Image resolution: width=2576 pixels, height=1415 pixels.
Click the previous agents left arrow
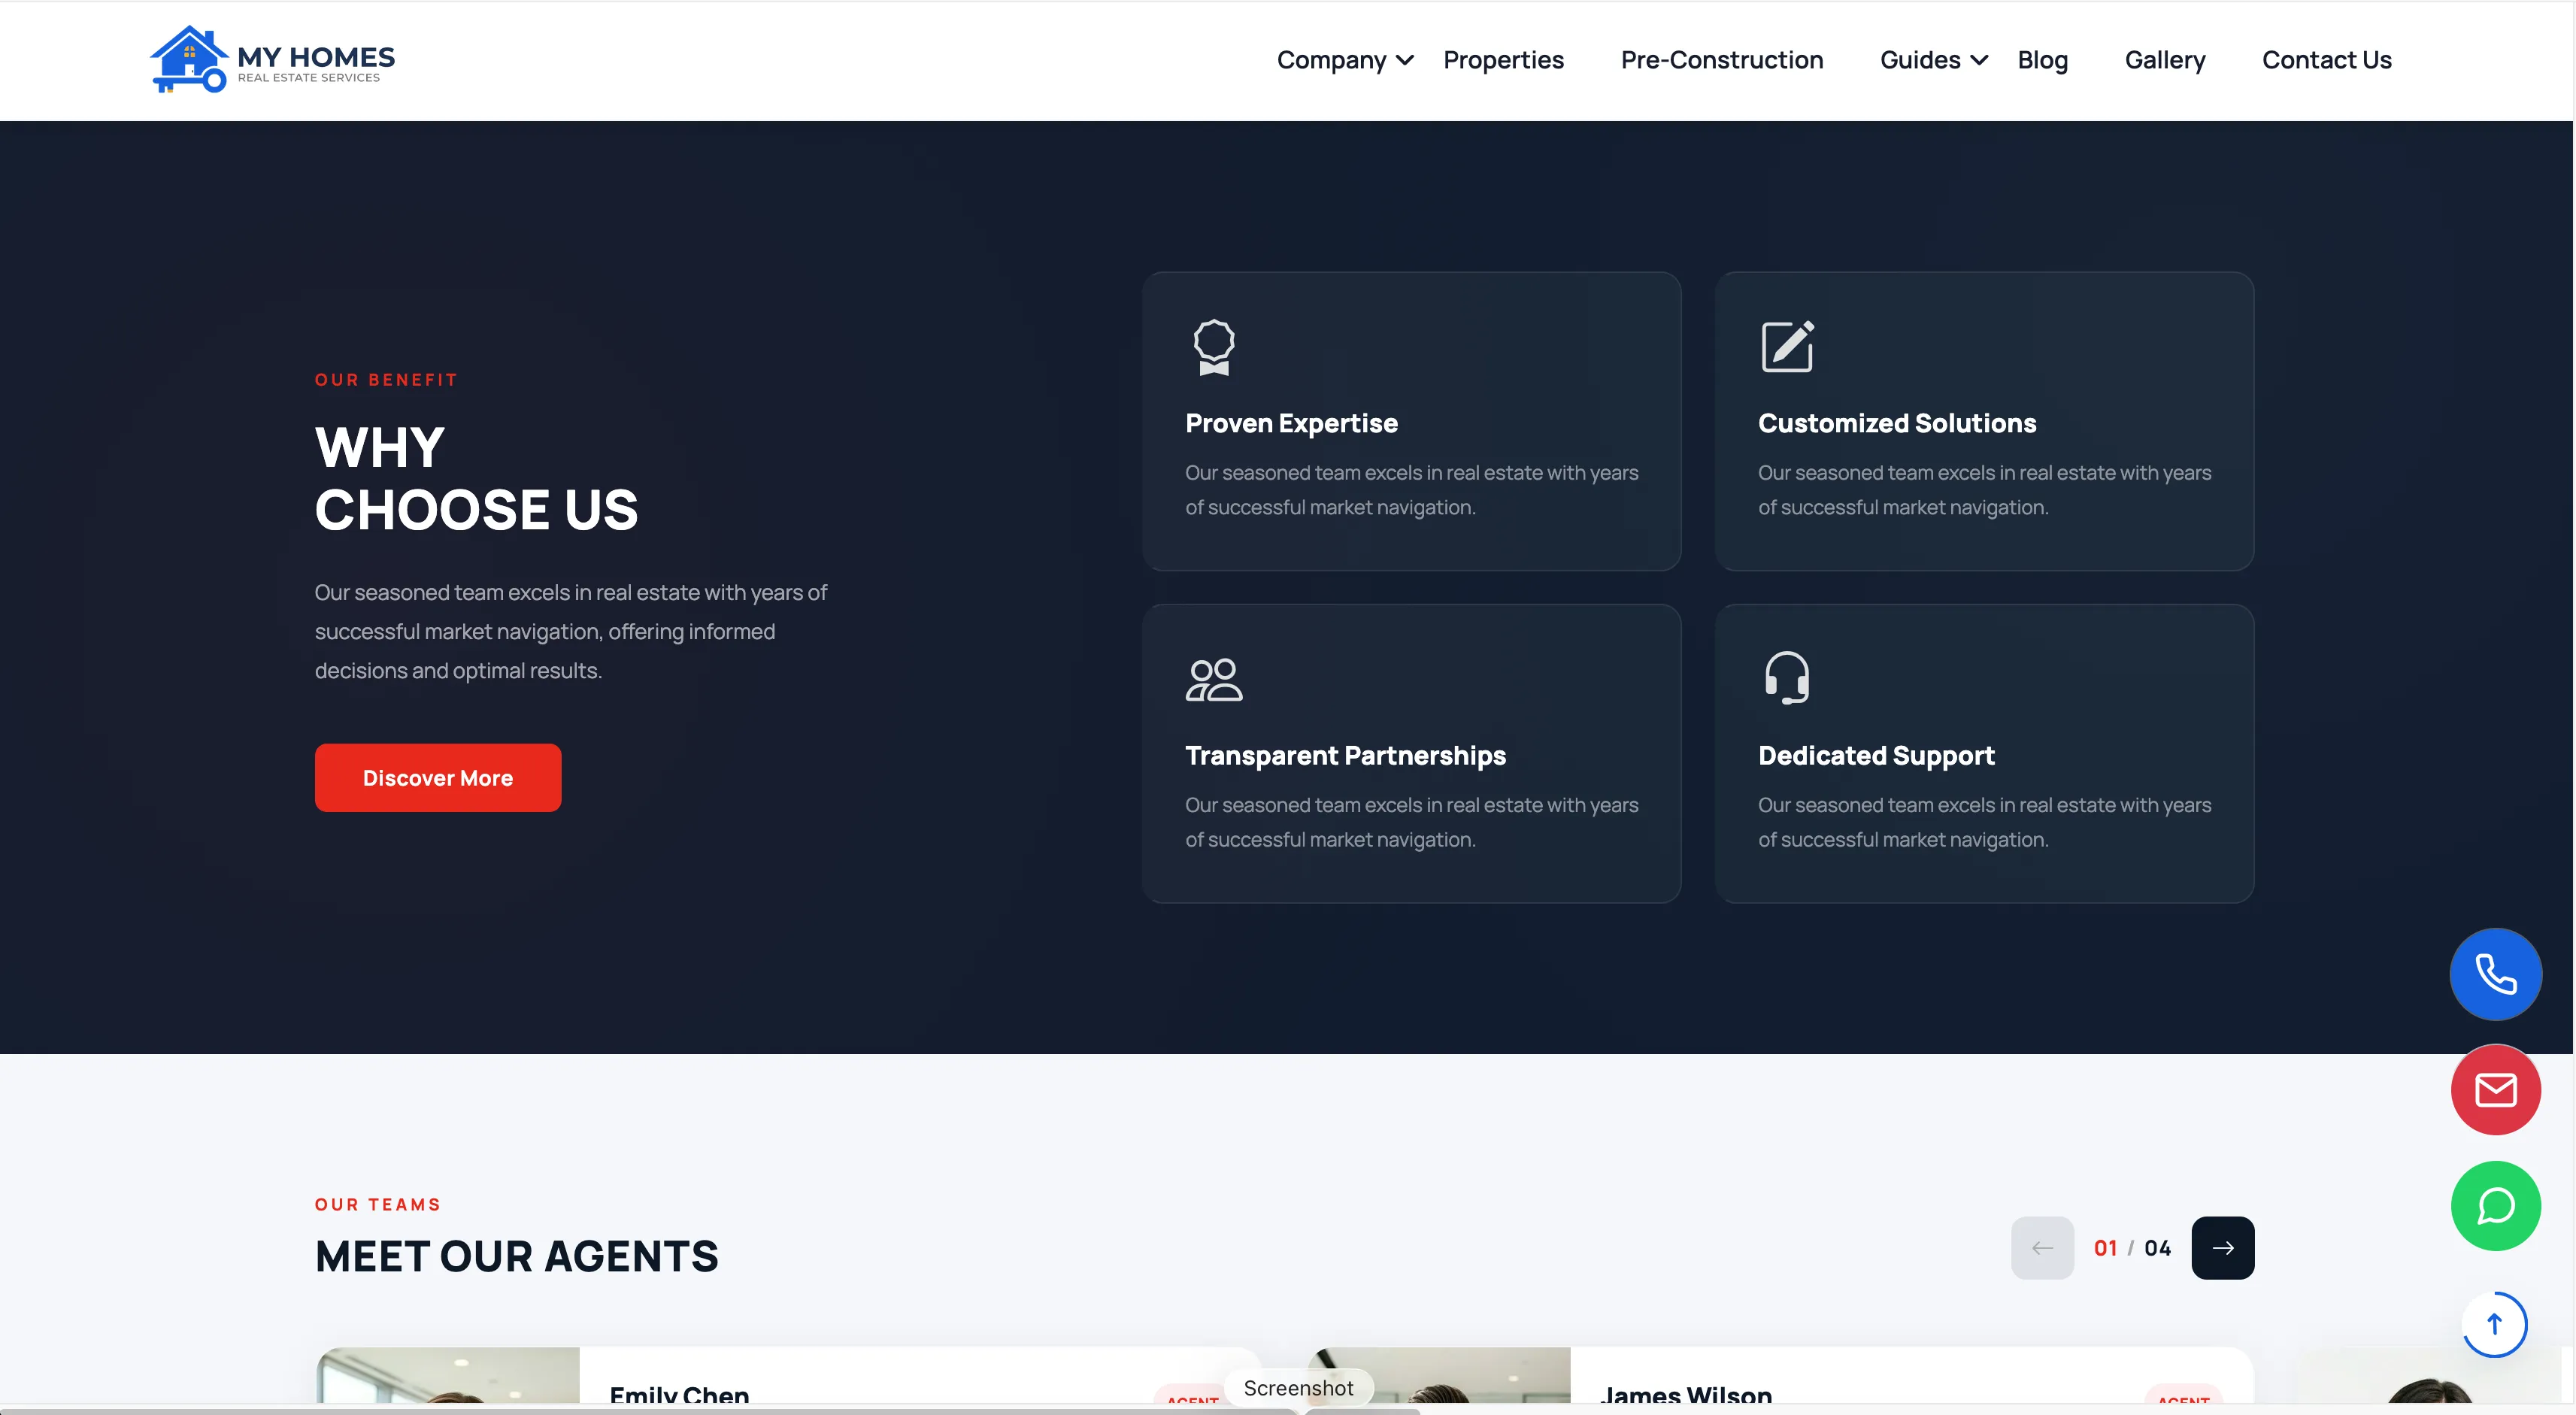coord(2042,1248)
